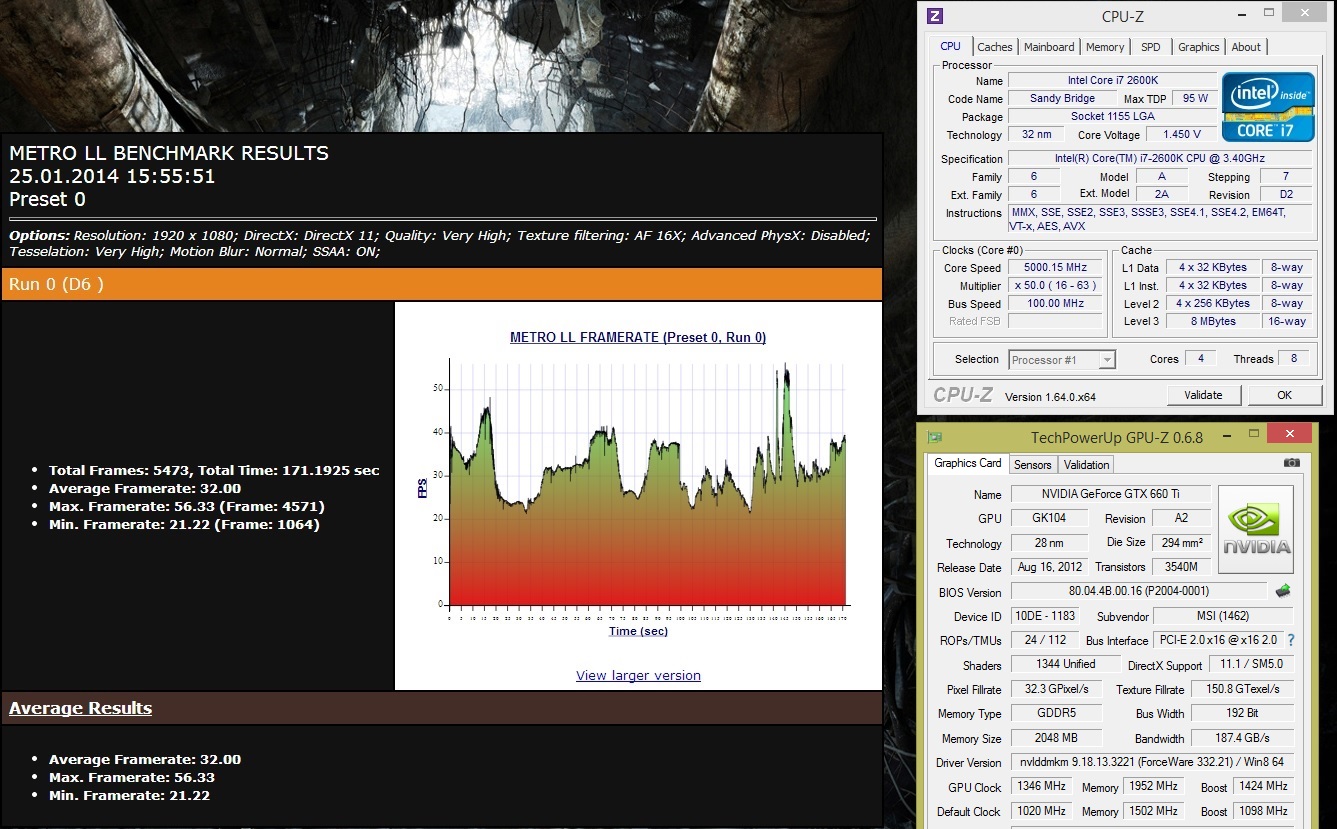This screenshot has height=829, width=1337.
Task: Click the Core Voltage value 1.450 V
Action: click(1181, 134)
